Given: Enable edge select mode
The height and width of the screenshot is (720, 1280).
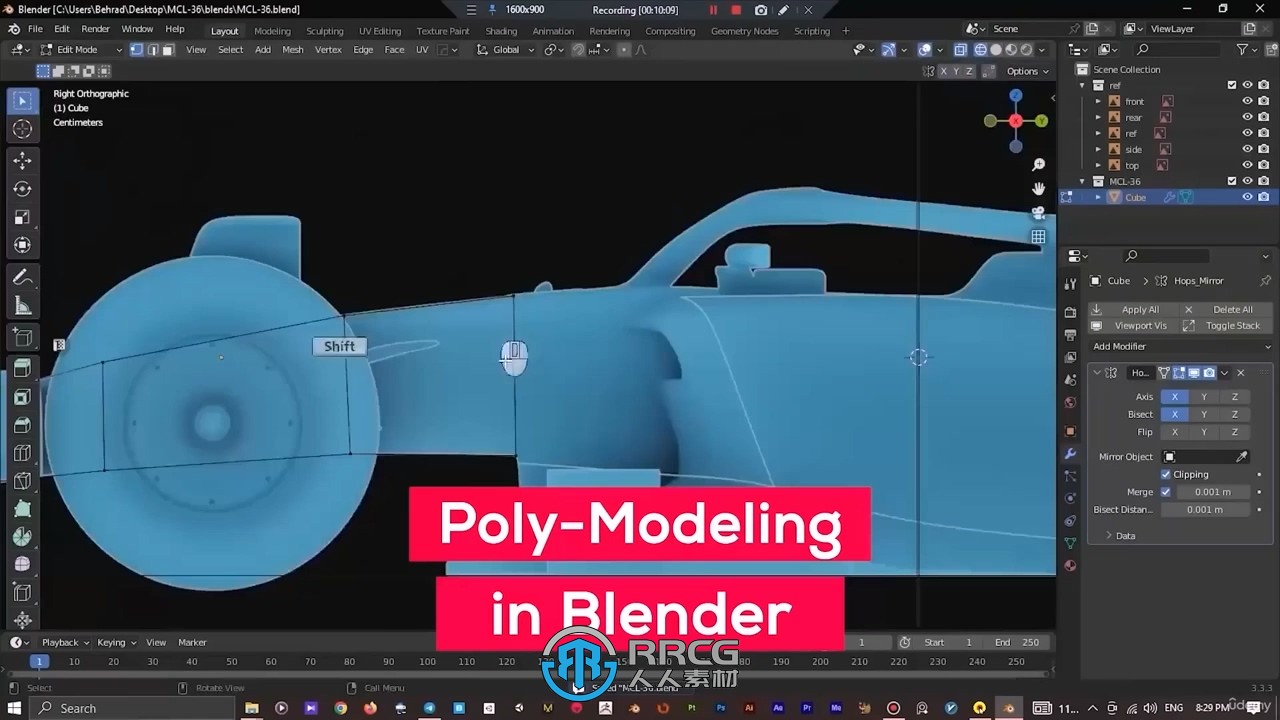Looking at the screenshot, I should 153,49.
